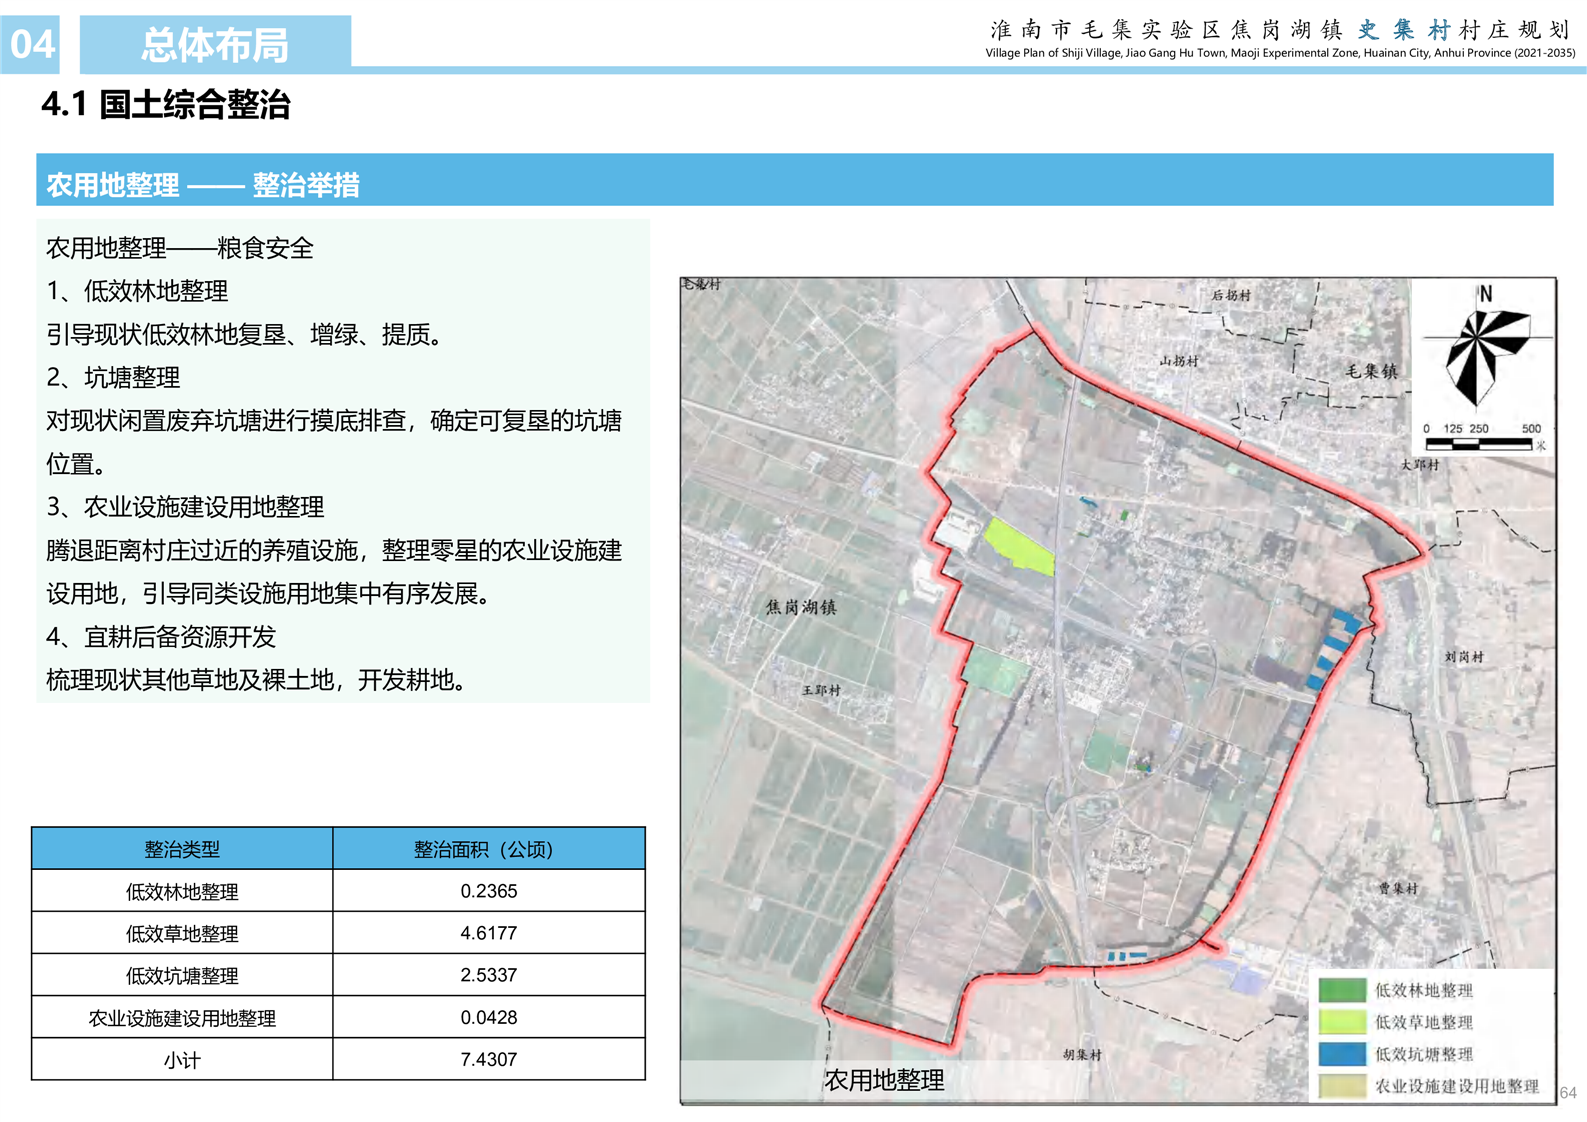Click the 整治面积（公顷）table column header
1587x1122 pixels.
coord(488,849)
